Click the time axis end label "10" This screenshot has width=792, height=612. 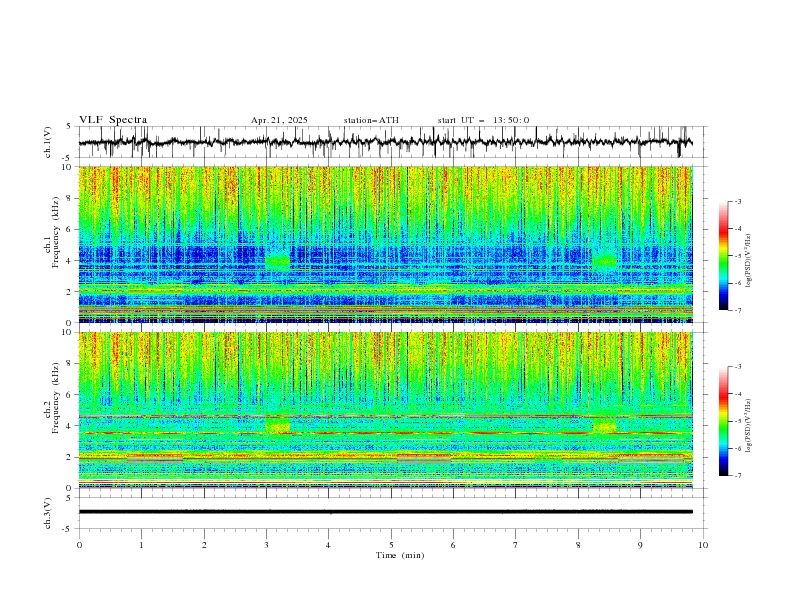[703, 545]
